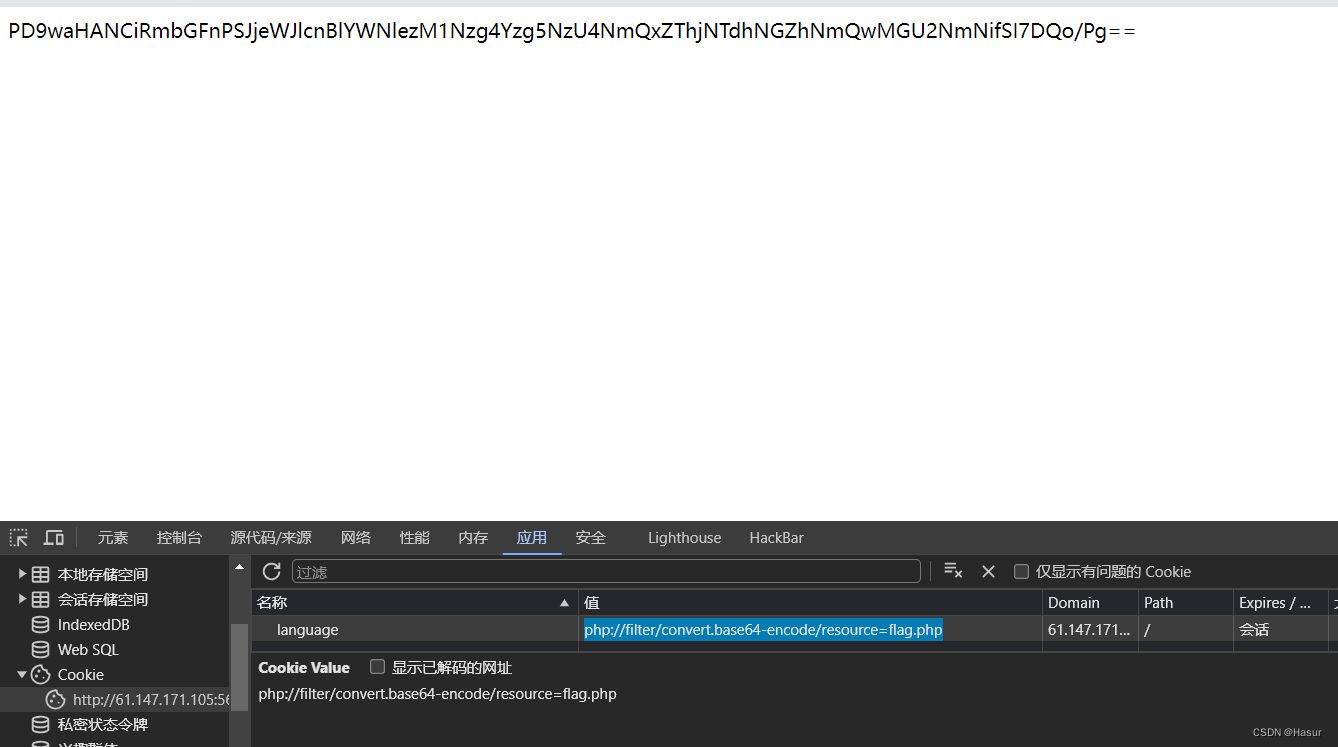Open the HackBar panel tab

click(x=776, y=537)
